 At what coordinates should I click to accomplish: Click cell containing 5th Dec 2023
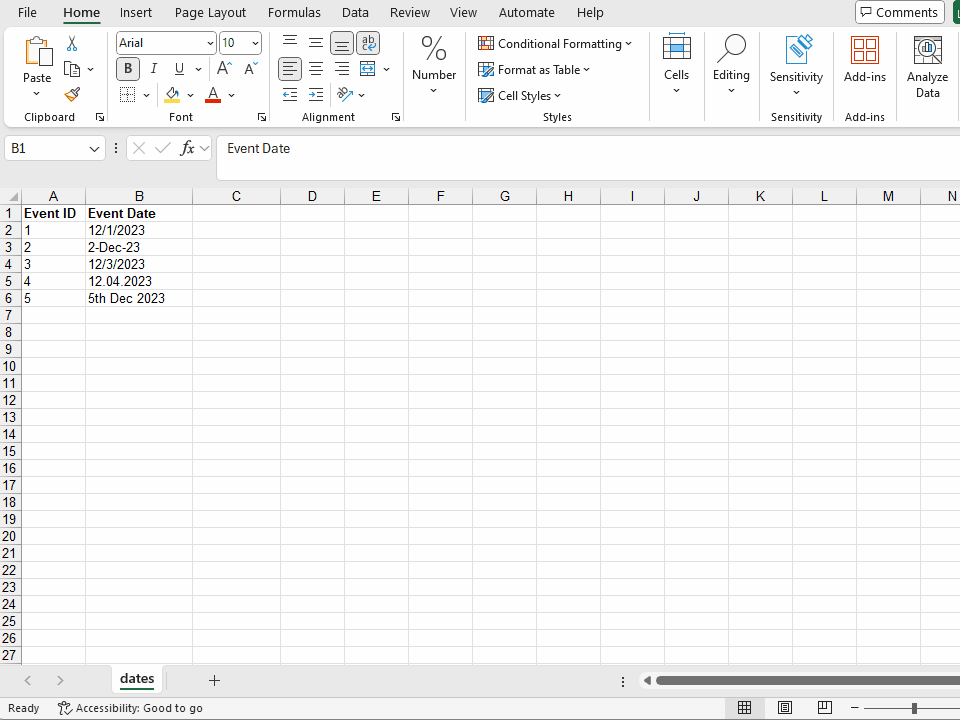click(x=139, y=298)
